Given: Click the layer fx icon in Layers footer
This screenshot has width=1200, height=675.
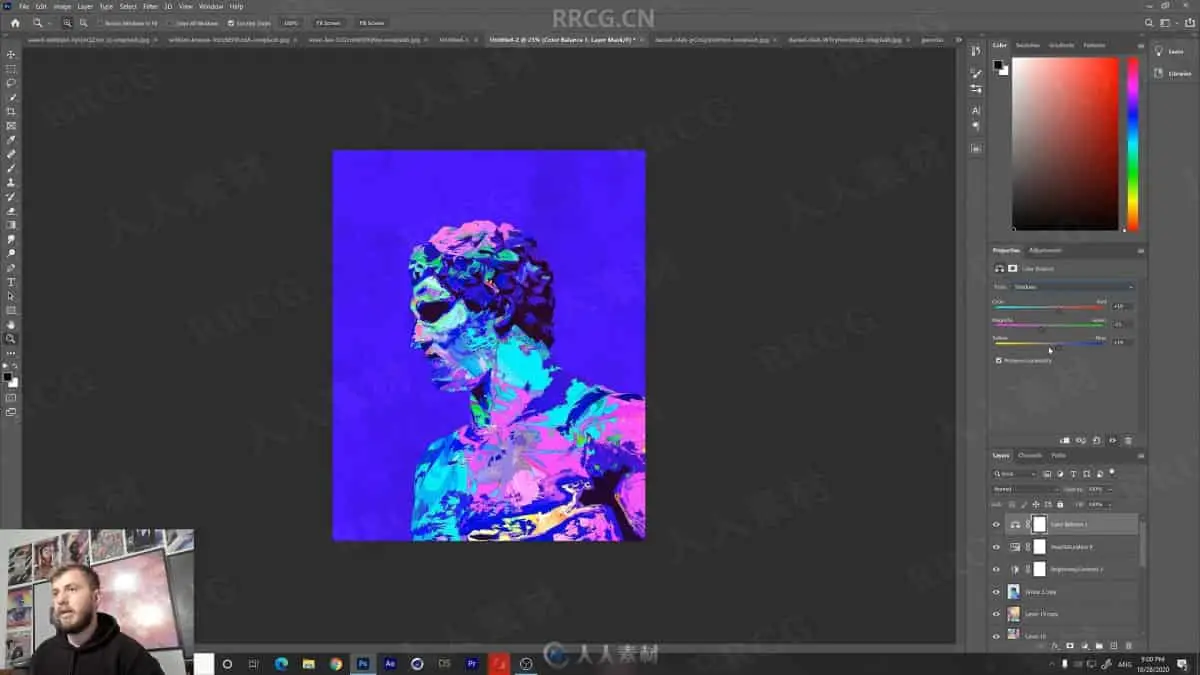Looking at the screenshot, I should tap(1054, 645).
